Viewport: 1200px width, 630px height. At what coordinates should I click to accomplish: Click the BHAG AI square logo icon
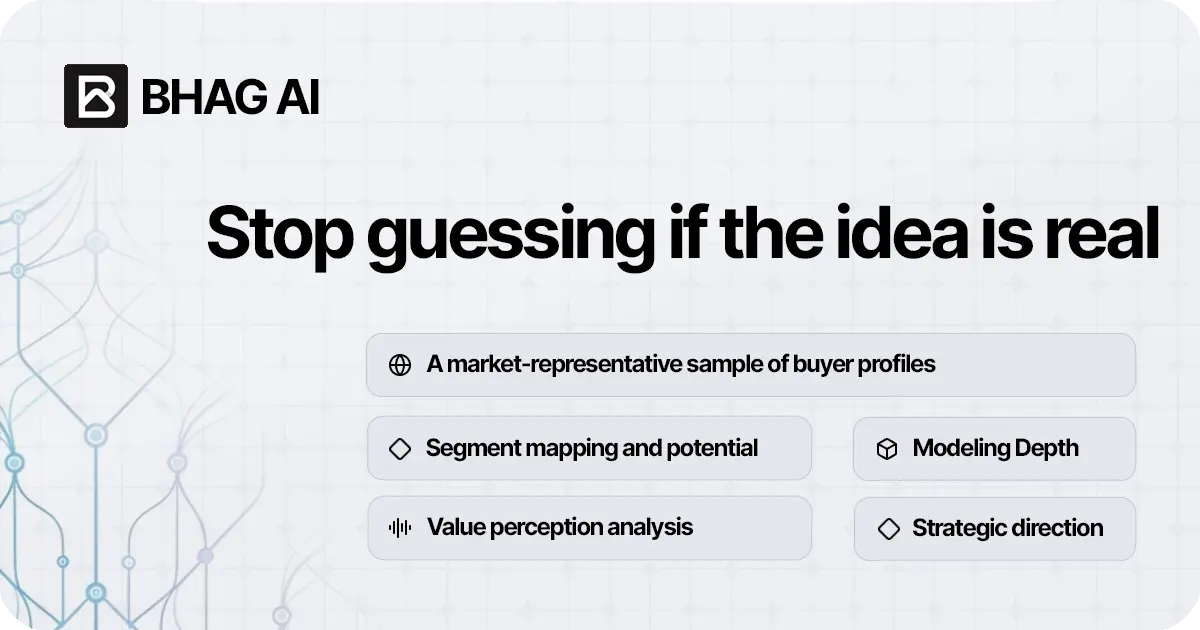pos(96,96)
